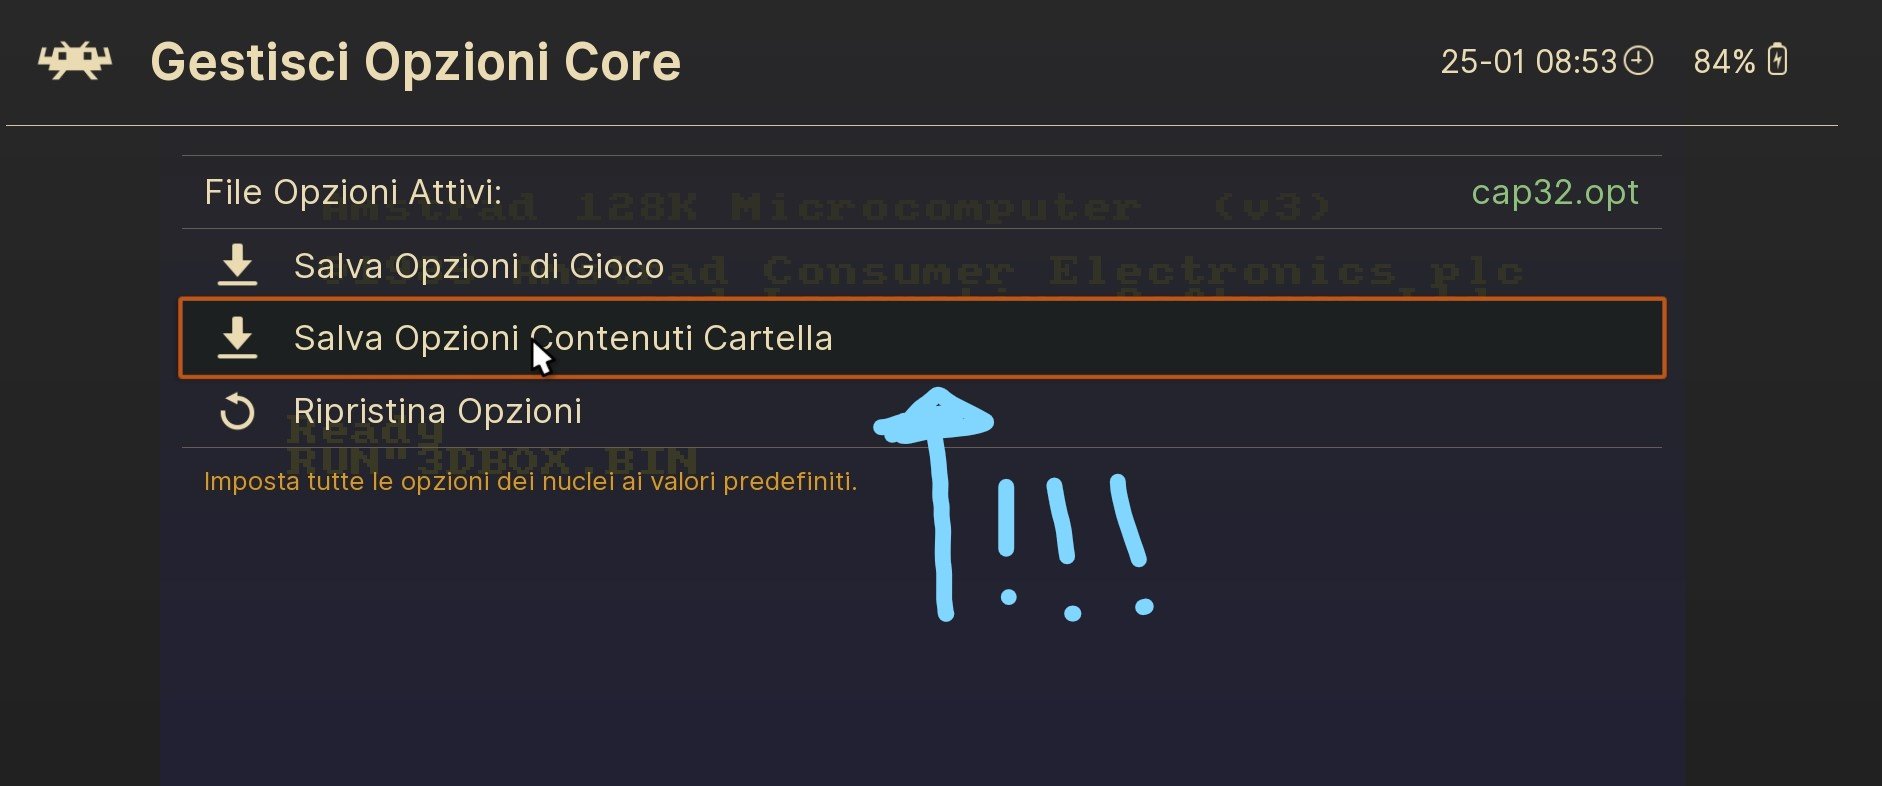Viewport: 1882px width, 786px height.
Task: Click the charging battery icon
Action: [x=1777, y=60]
